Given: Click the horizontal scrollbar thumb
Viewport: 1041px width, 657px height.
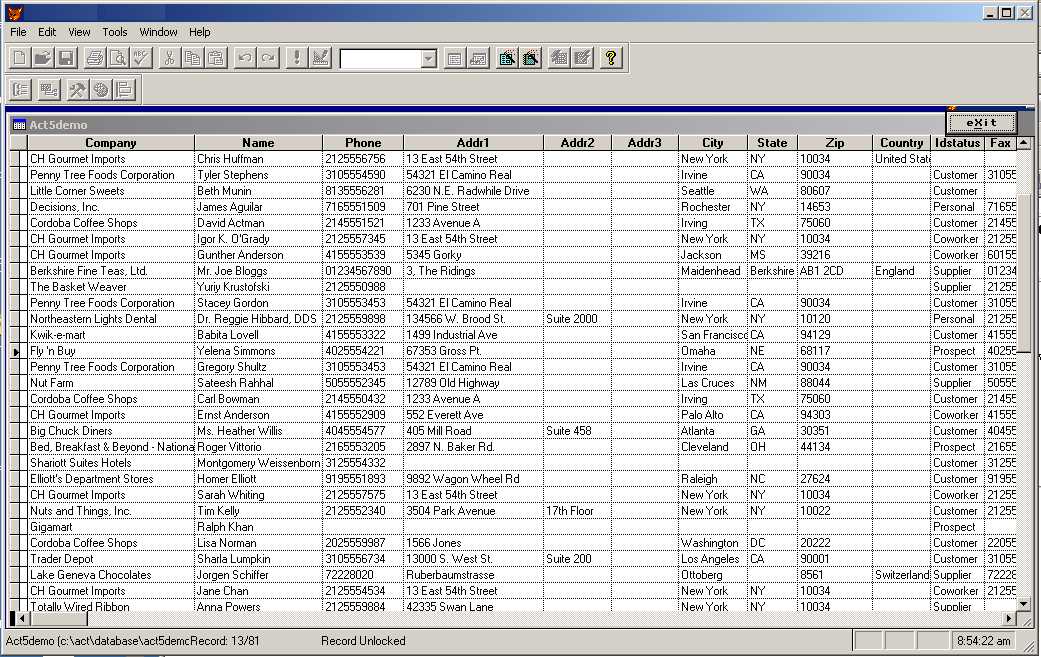Looking at the screenshot, I should tap(58, 619).
